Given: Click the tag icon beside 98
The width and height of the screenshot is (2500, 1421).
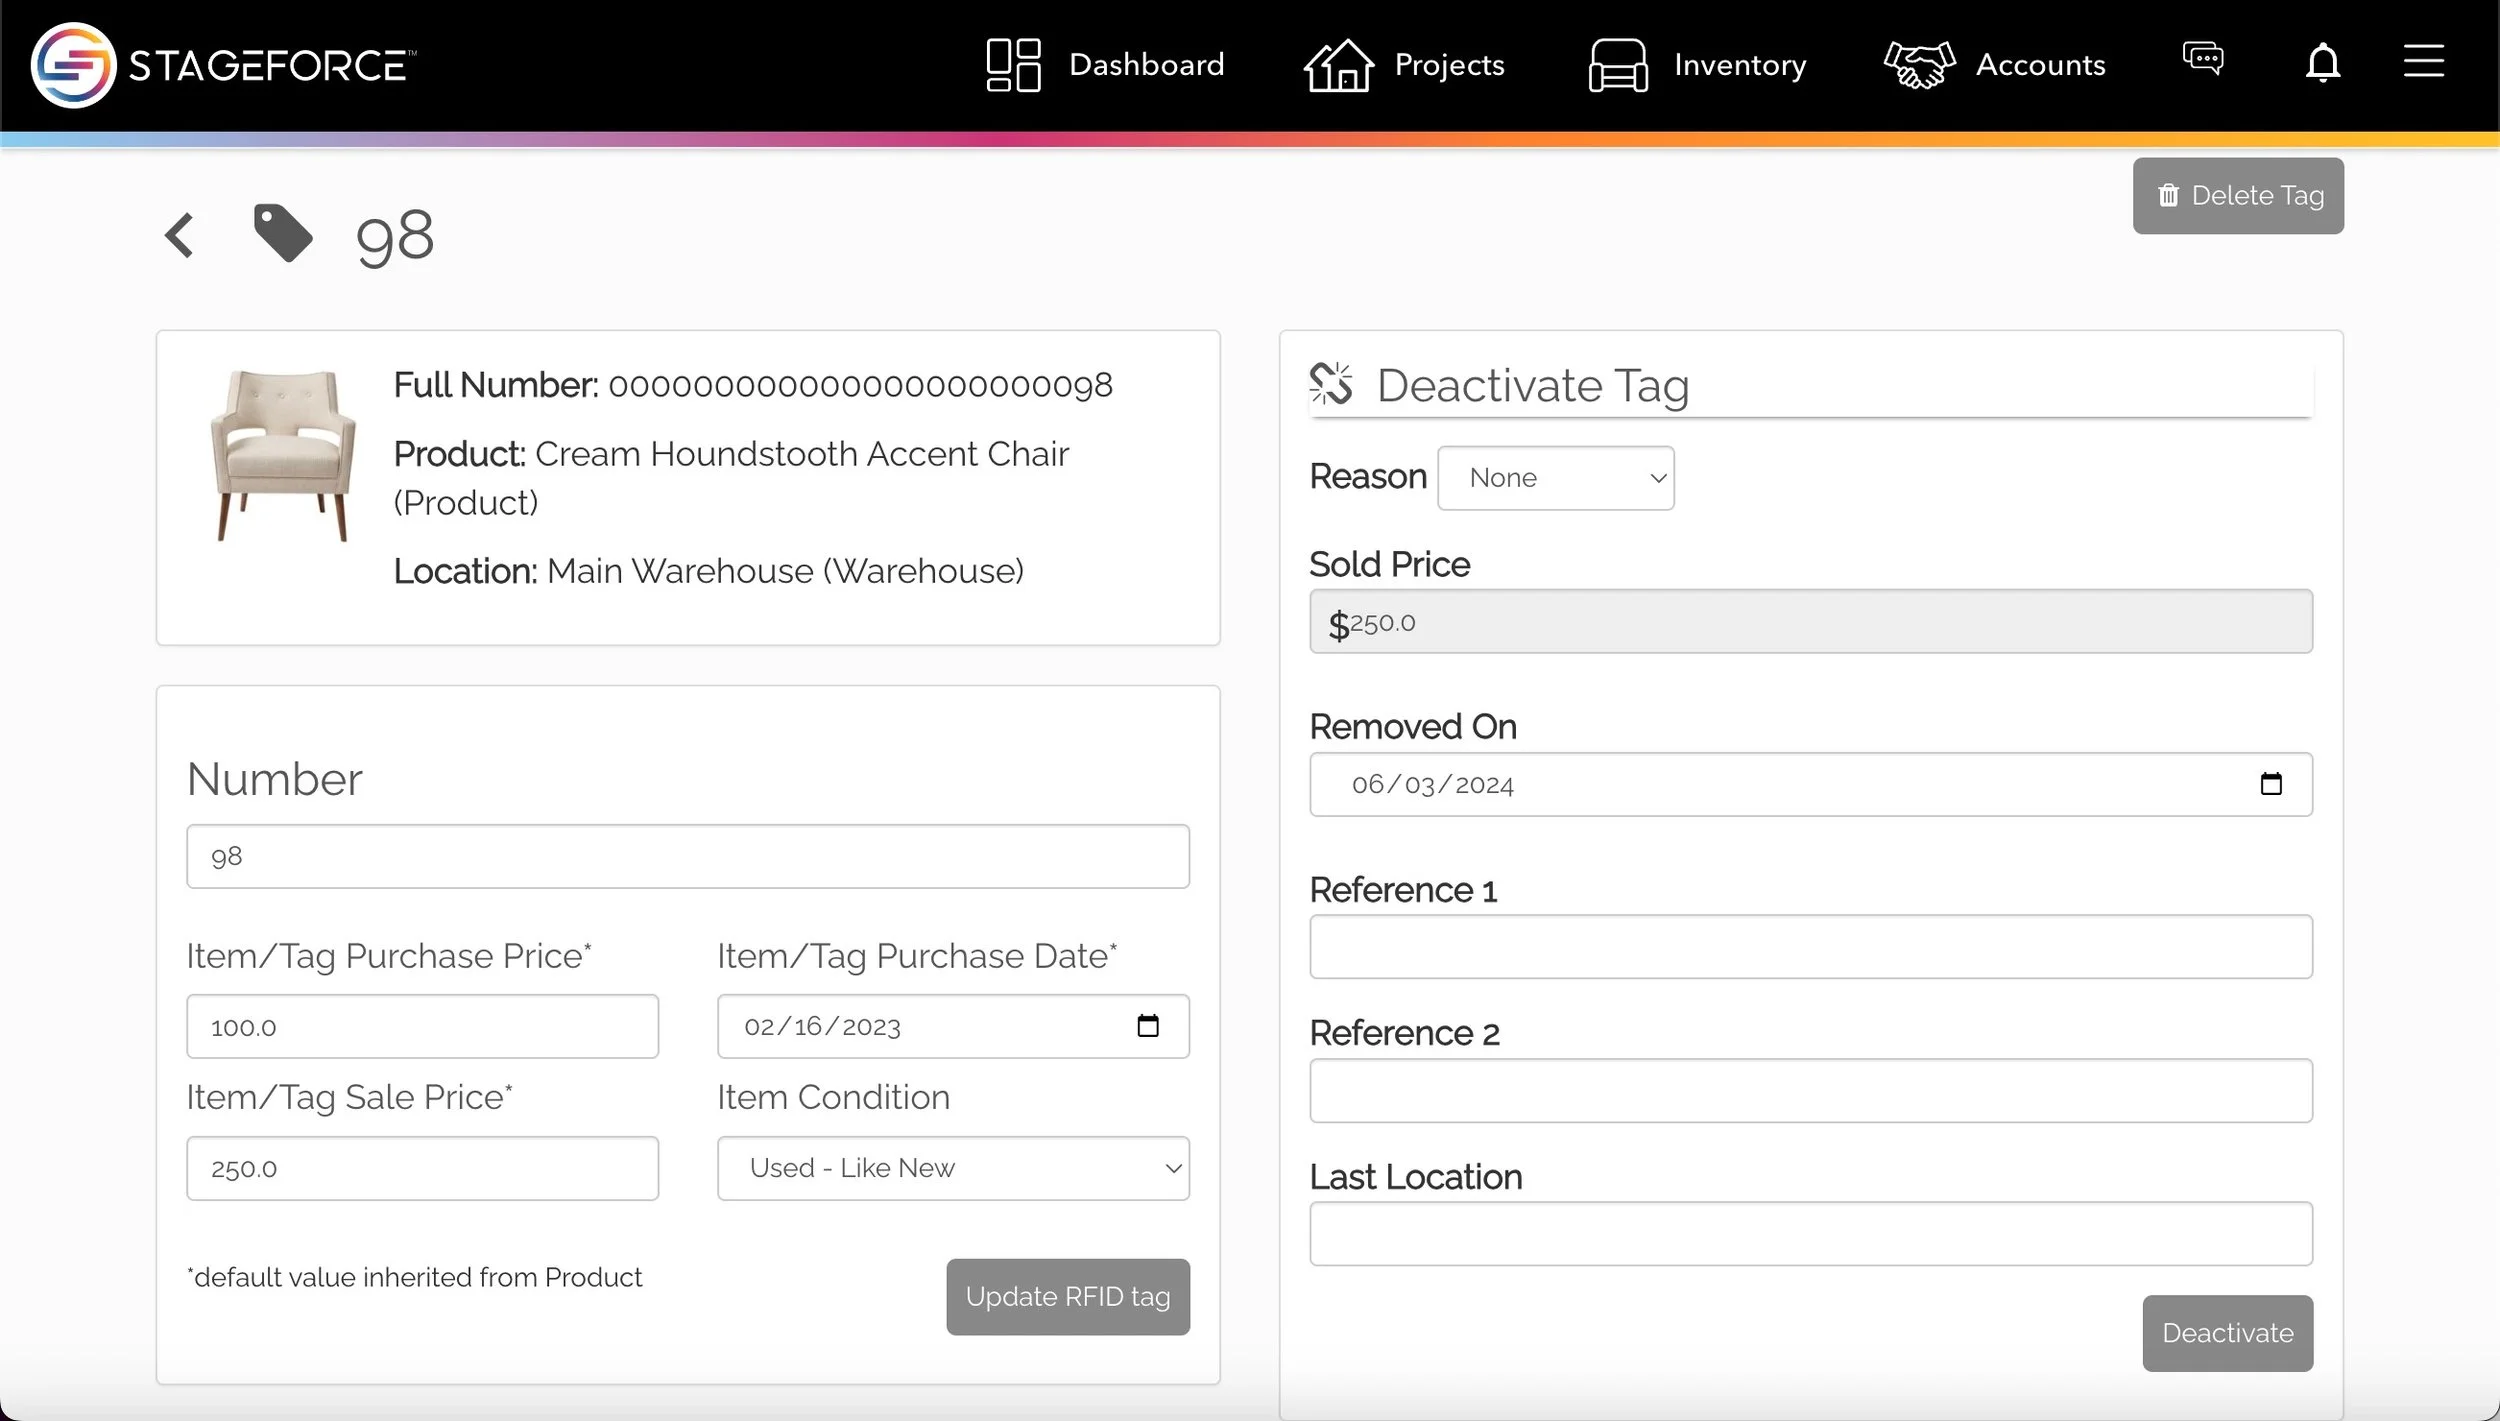Looking at the screenshot, I should point(283,234).
